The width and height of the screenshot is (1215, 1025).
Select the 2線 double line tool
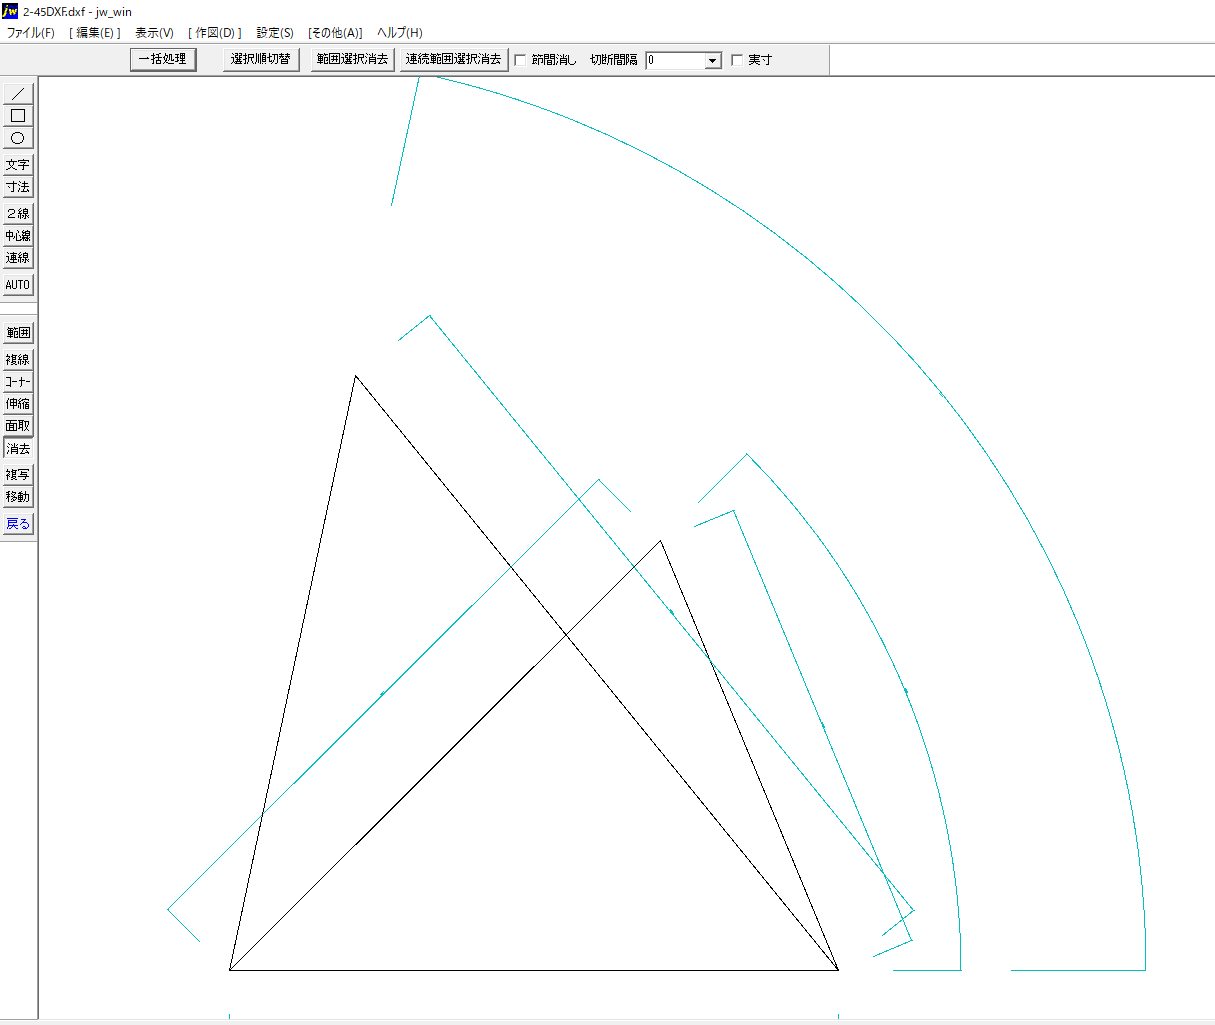tap(18, 213)
